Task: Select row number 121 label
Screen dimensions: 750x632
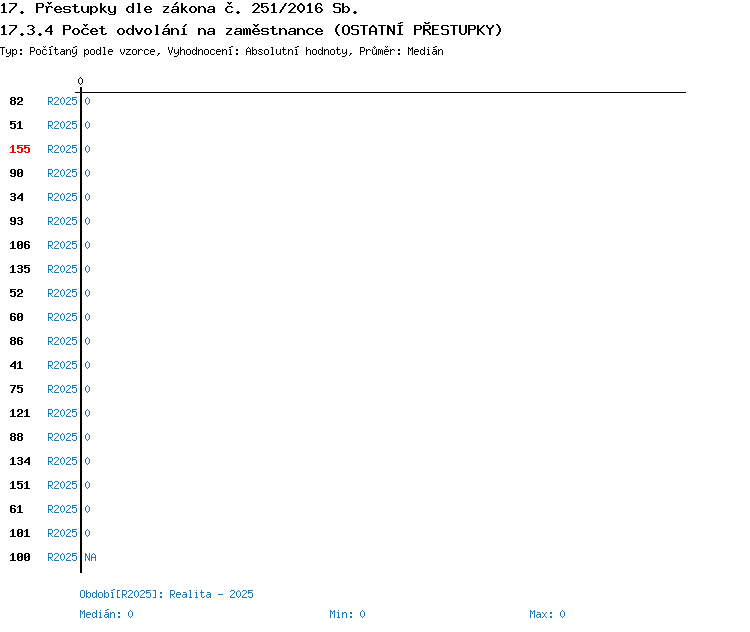Action: coord(20,413)
